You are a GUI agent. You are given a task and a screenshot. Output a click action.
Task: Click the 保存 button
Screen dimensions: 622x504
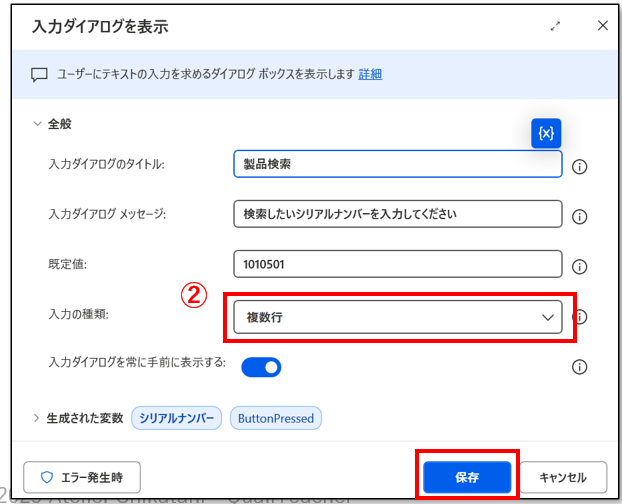tap(467, 477)
